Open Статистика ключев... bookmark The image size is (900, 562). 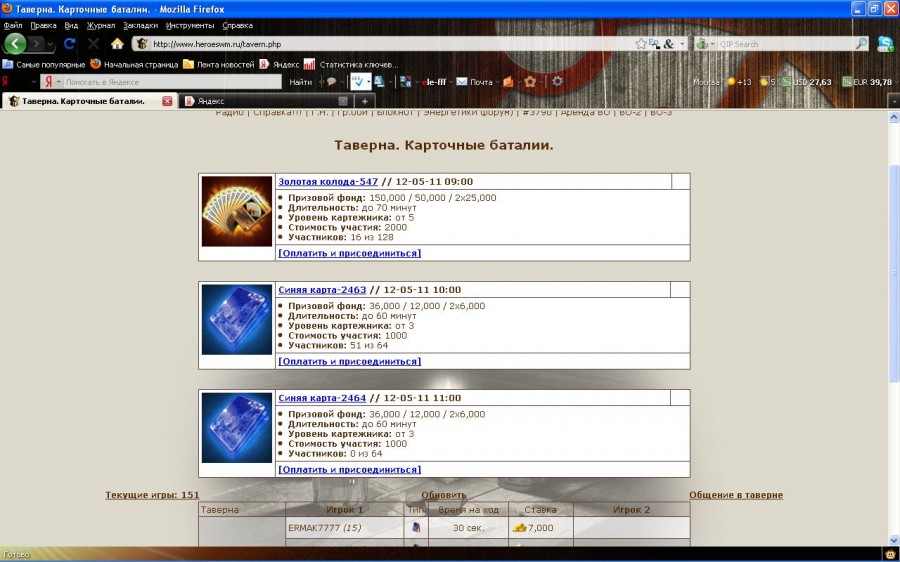[351, 64]
